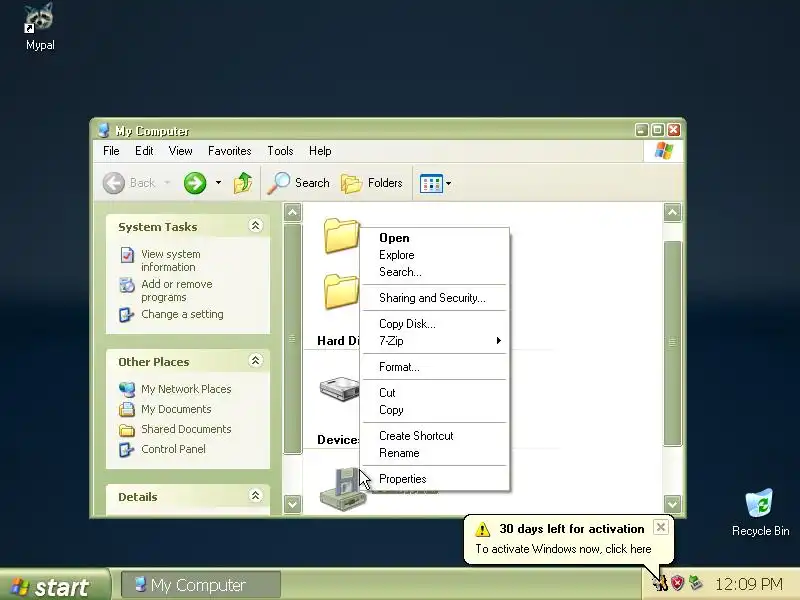Click the right pane vertical scrollbar thumb
The image size is (800, 600).
click(x=672, y=343)
